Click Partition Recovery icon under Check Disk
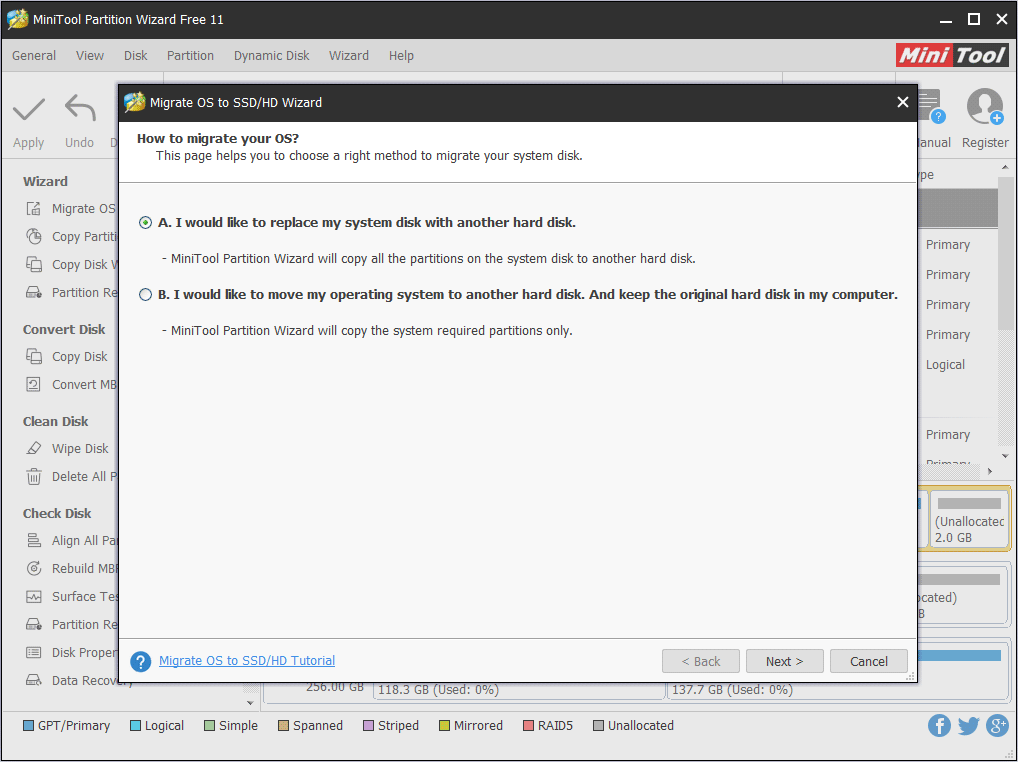The image size is (1018, 762). (33, 624)
